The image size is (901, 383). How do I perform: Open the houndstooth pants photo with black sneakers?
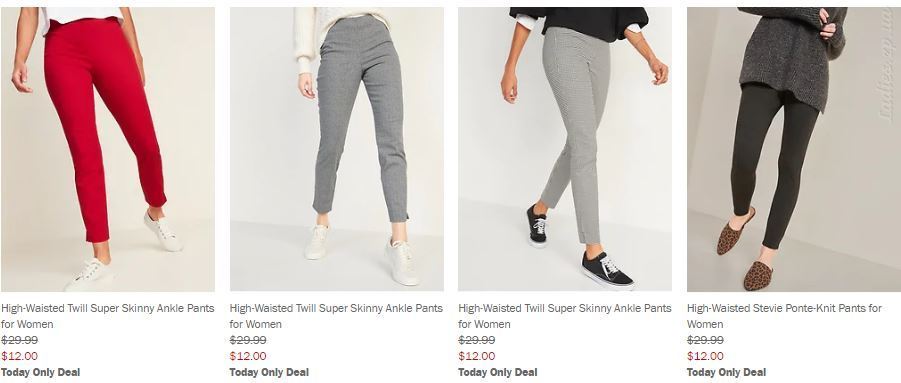(x=565, y=149)
